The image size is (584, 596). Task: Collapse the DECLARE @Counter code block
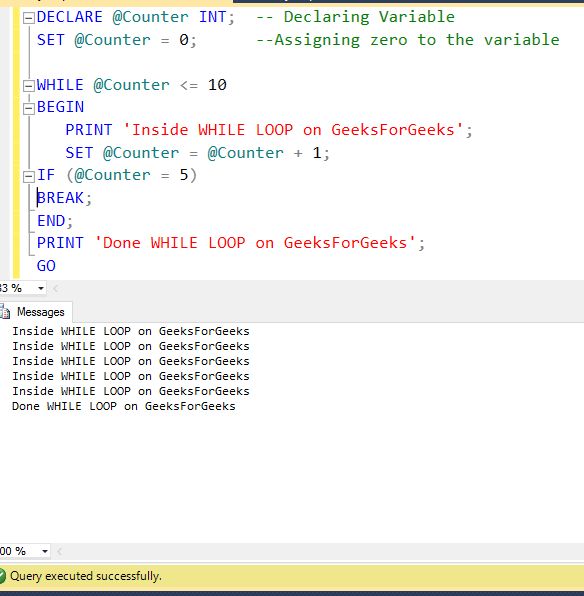tap(29, 18)
